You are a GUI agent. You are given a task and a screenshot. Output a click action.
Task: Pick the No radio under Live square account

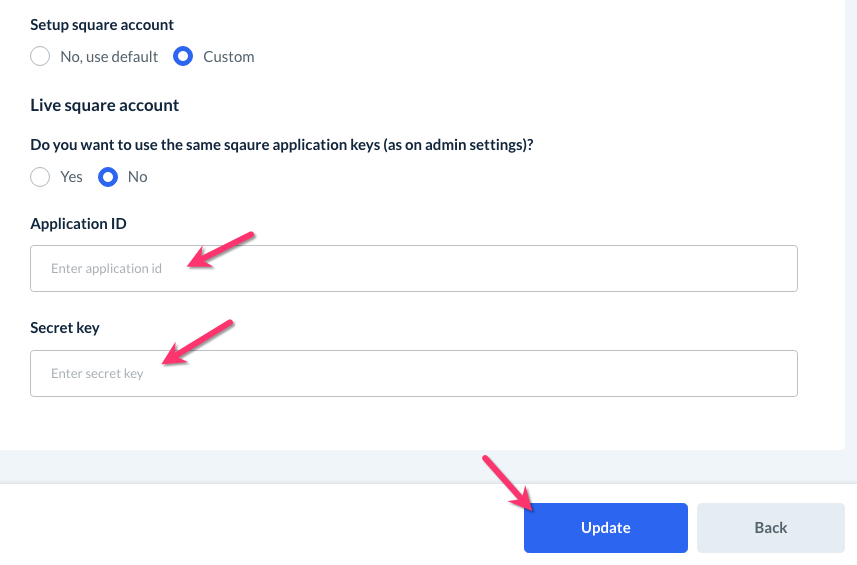[x=107, y=177]
